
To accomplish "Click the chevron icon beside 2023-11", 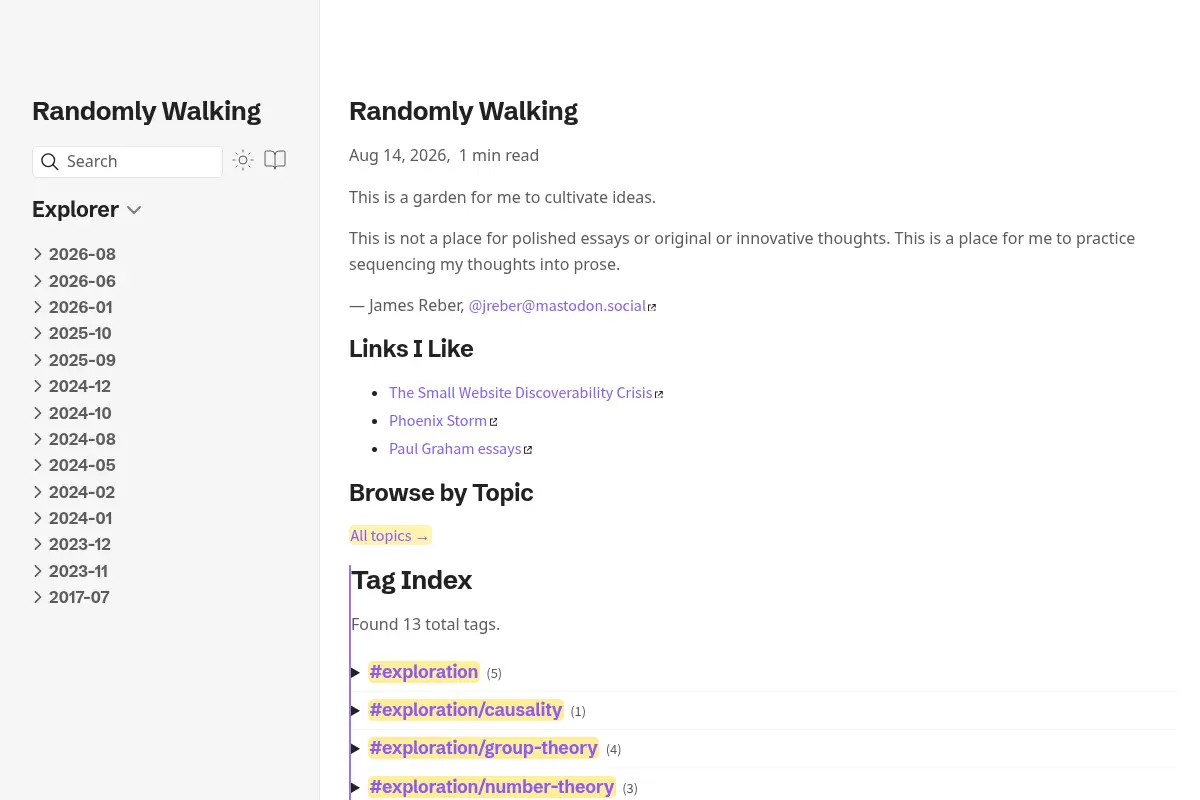I will click(38, 571).
